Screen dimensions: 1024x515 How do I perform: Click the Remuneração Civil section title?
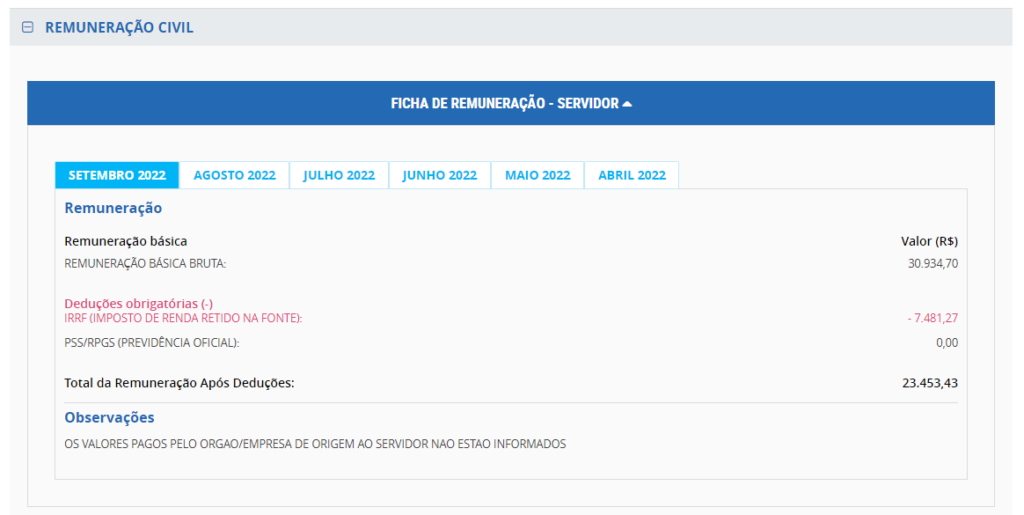coord(119,28)
